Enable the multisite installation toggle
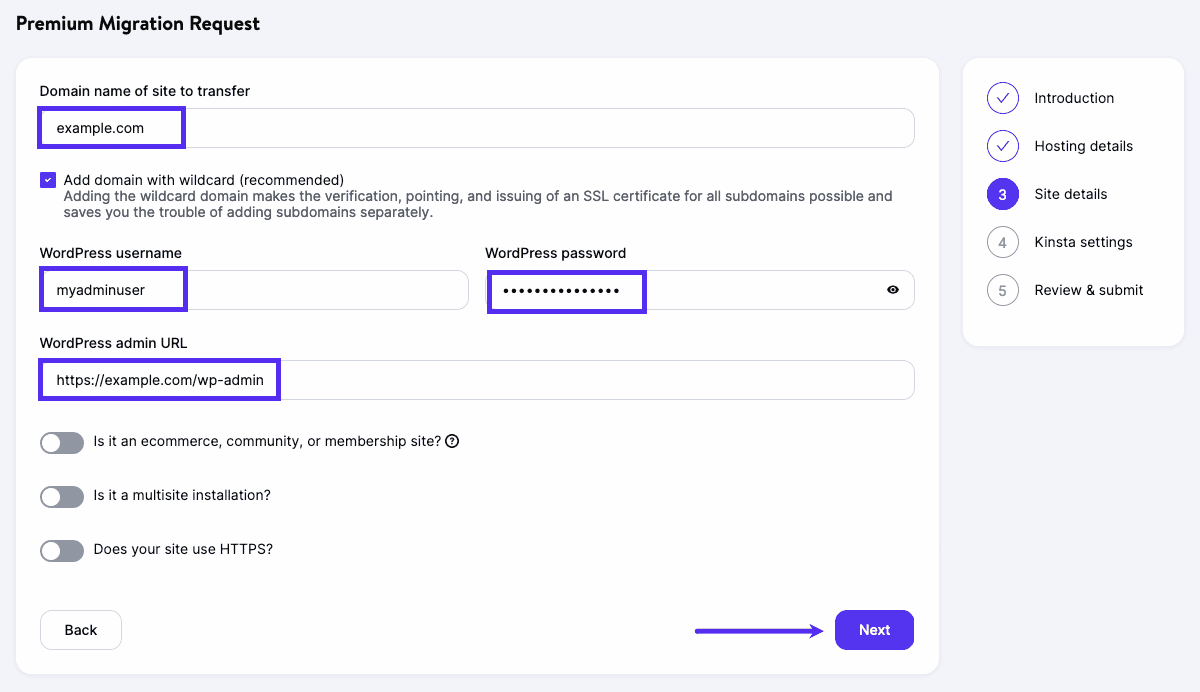Image resolution: width=1200 pixels, height=692 pixels. 62,495
